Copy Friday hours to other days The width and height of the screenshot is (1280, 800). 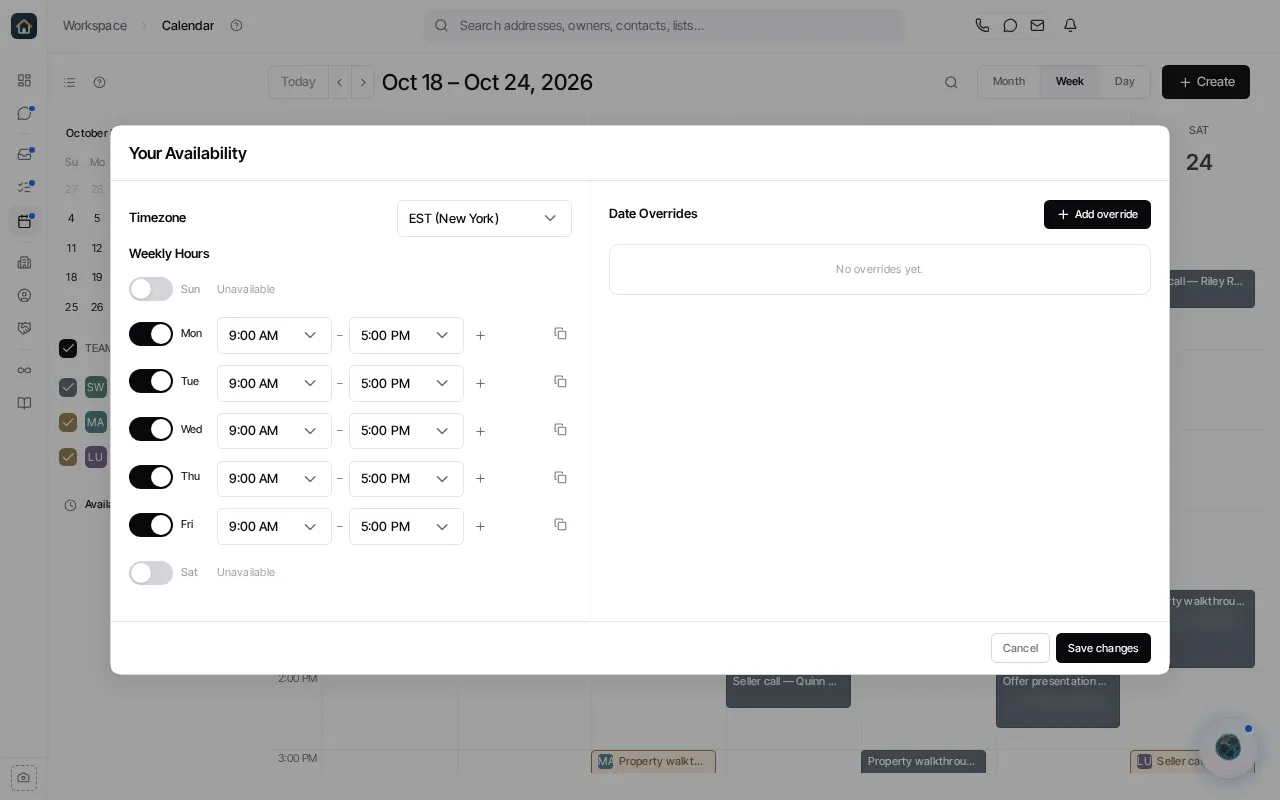point(560,524)
